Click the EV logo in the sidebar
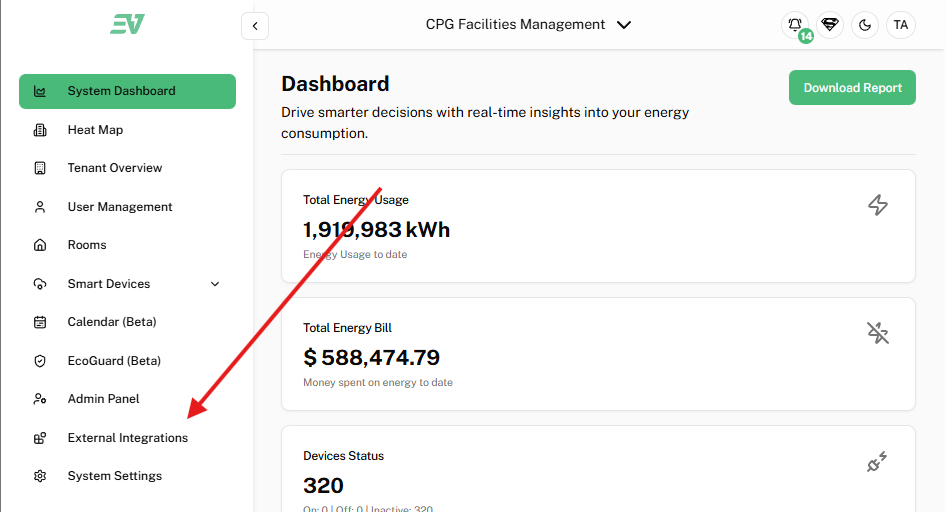 pyautogui.click(x=127, y=24)
